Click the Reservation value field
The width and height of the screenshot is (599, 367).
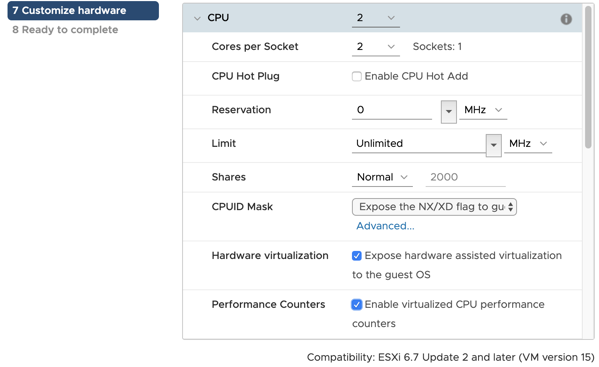click(x=392, y=110)
